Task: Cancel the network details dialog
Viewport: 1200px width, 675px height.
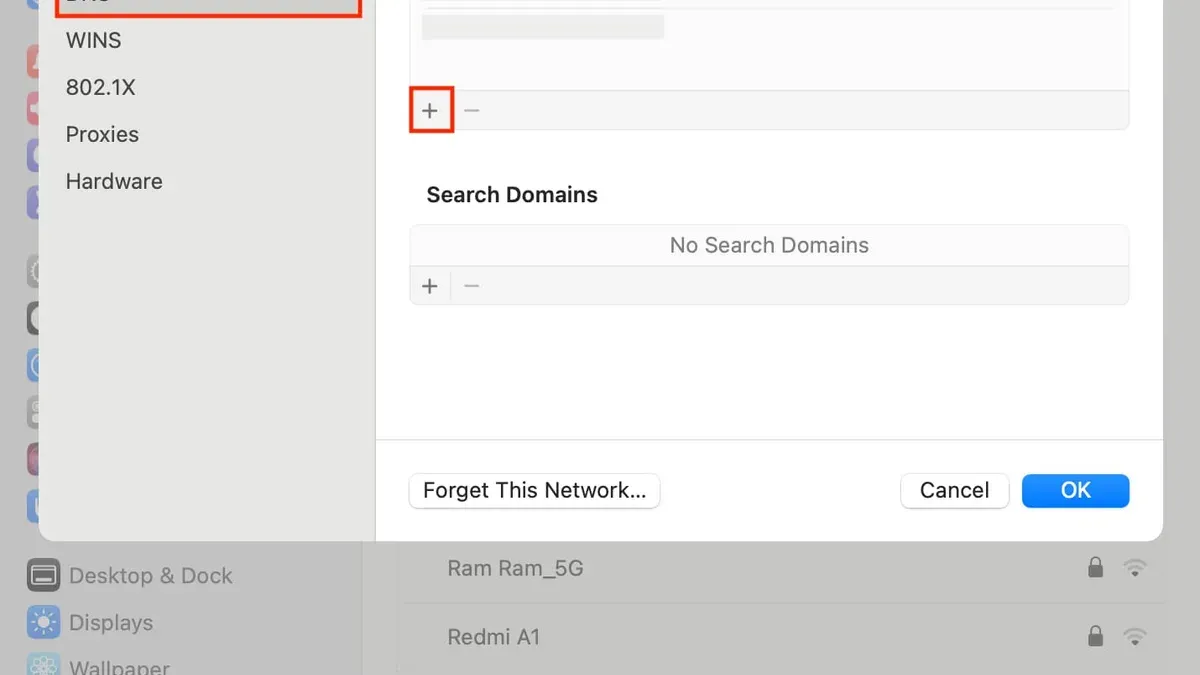Action: tap(955, 491)
